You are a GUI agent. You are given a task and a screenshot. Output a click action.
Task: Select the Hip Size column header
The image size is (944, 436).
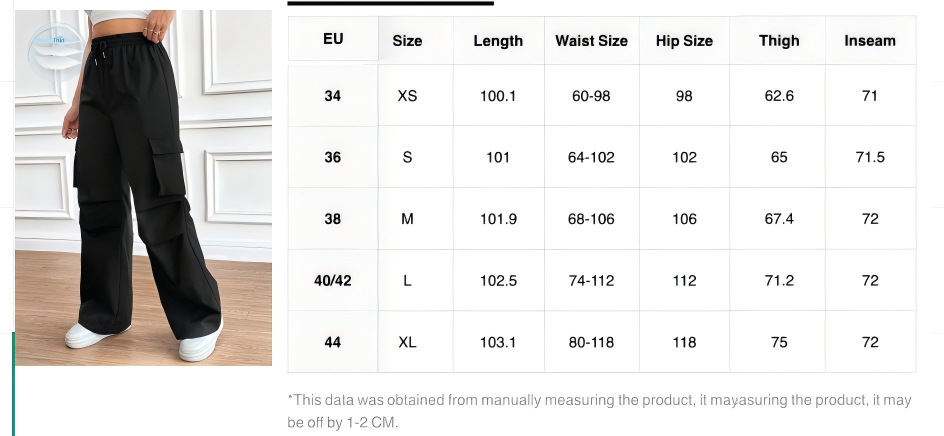coord(684,41)
